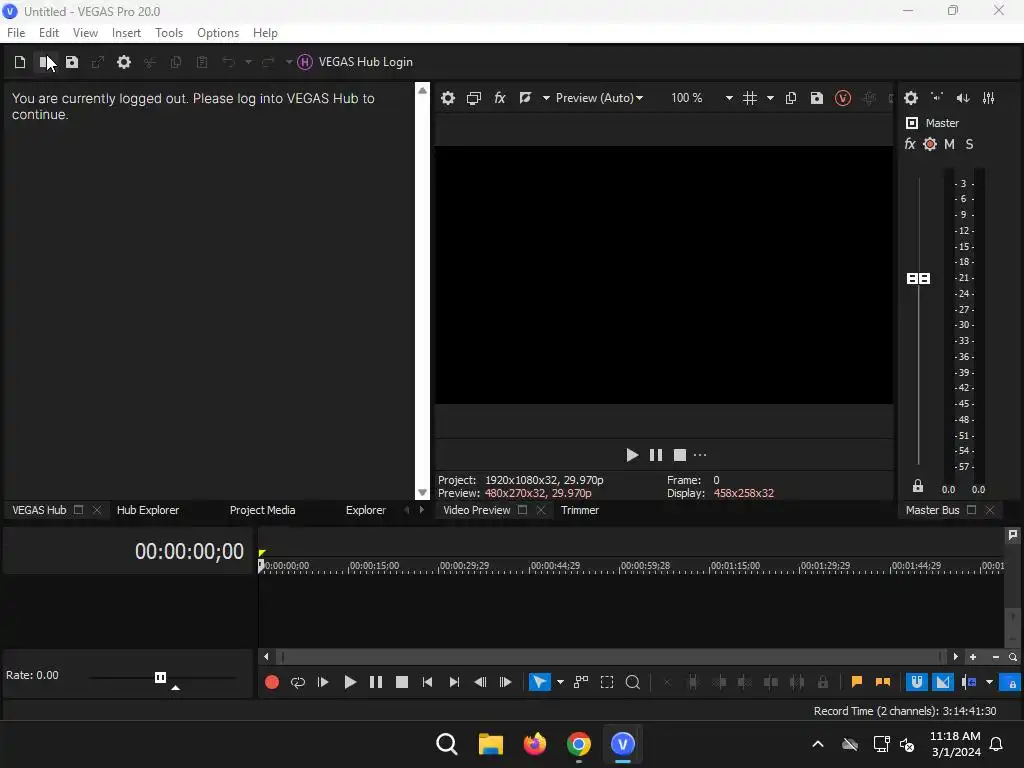Switch to VEGAS Hub tab
This screenshot has width=1024, height=768.
(x=39, y=510)
